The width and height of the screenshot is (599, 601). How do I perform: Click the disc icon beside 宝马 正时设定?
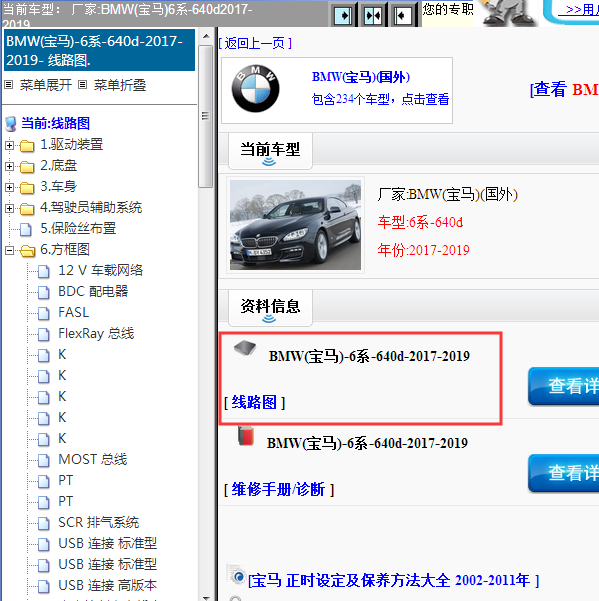point(238,576)
